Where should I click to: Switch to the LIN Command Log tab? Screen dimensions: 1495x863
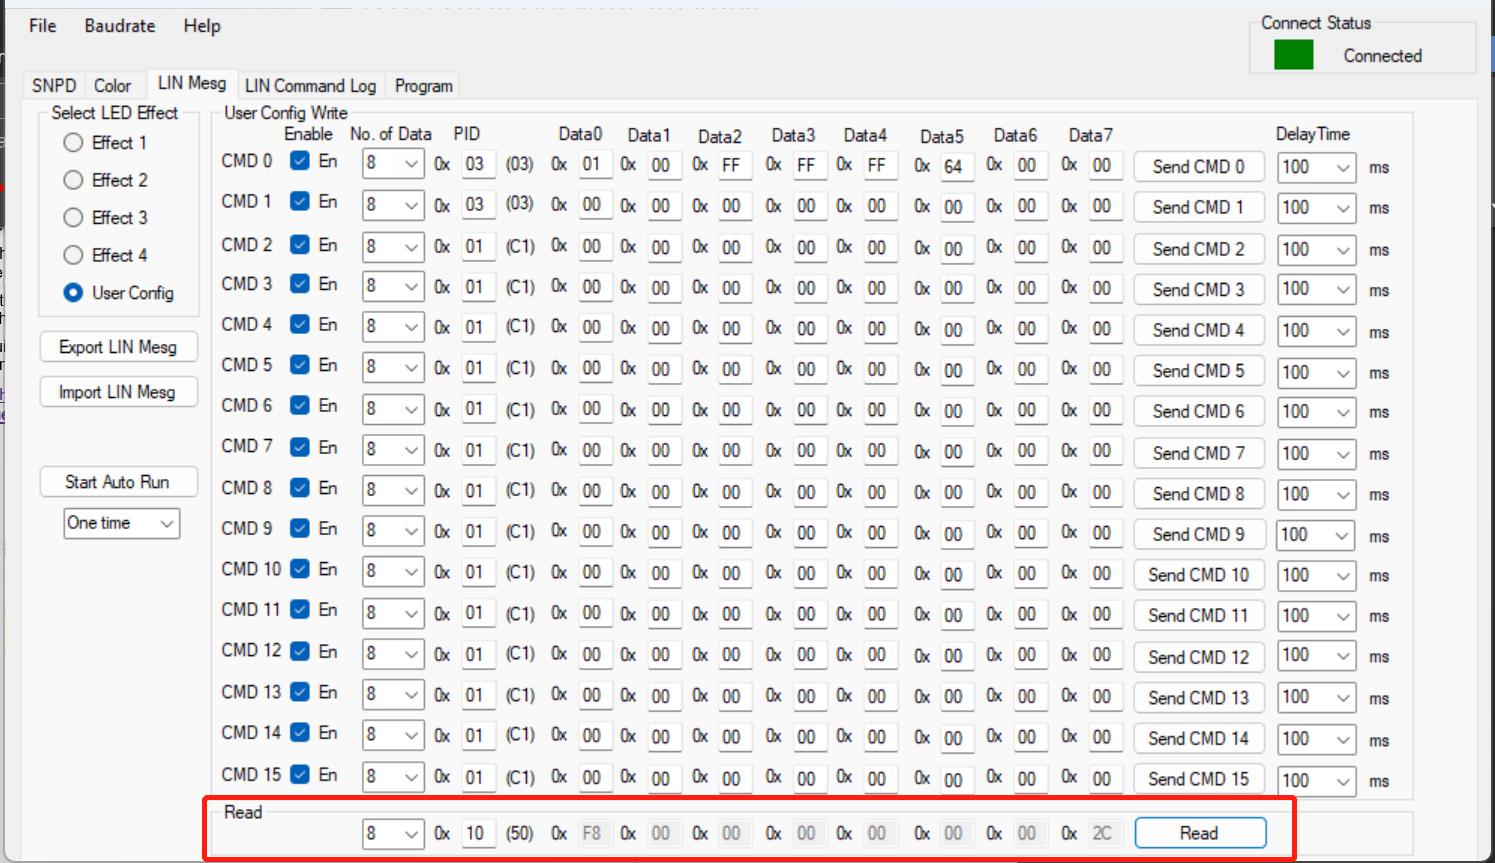tap(310, 86)
